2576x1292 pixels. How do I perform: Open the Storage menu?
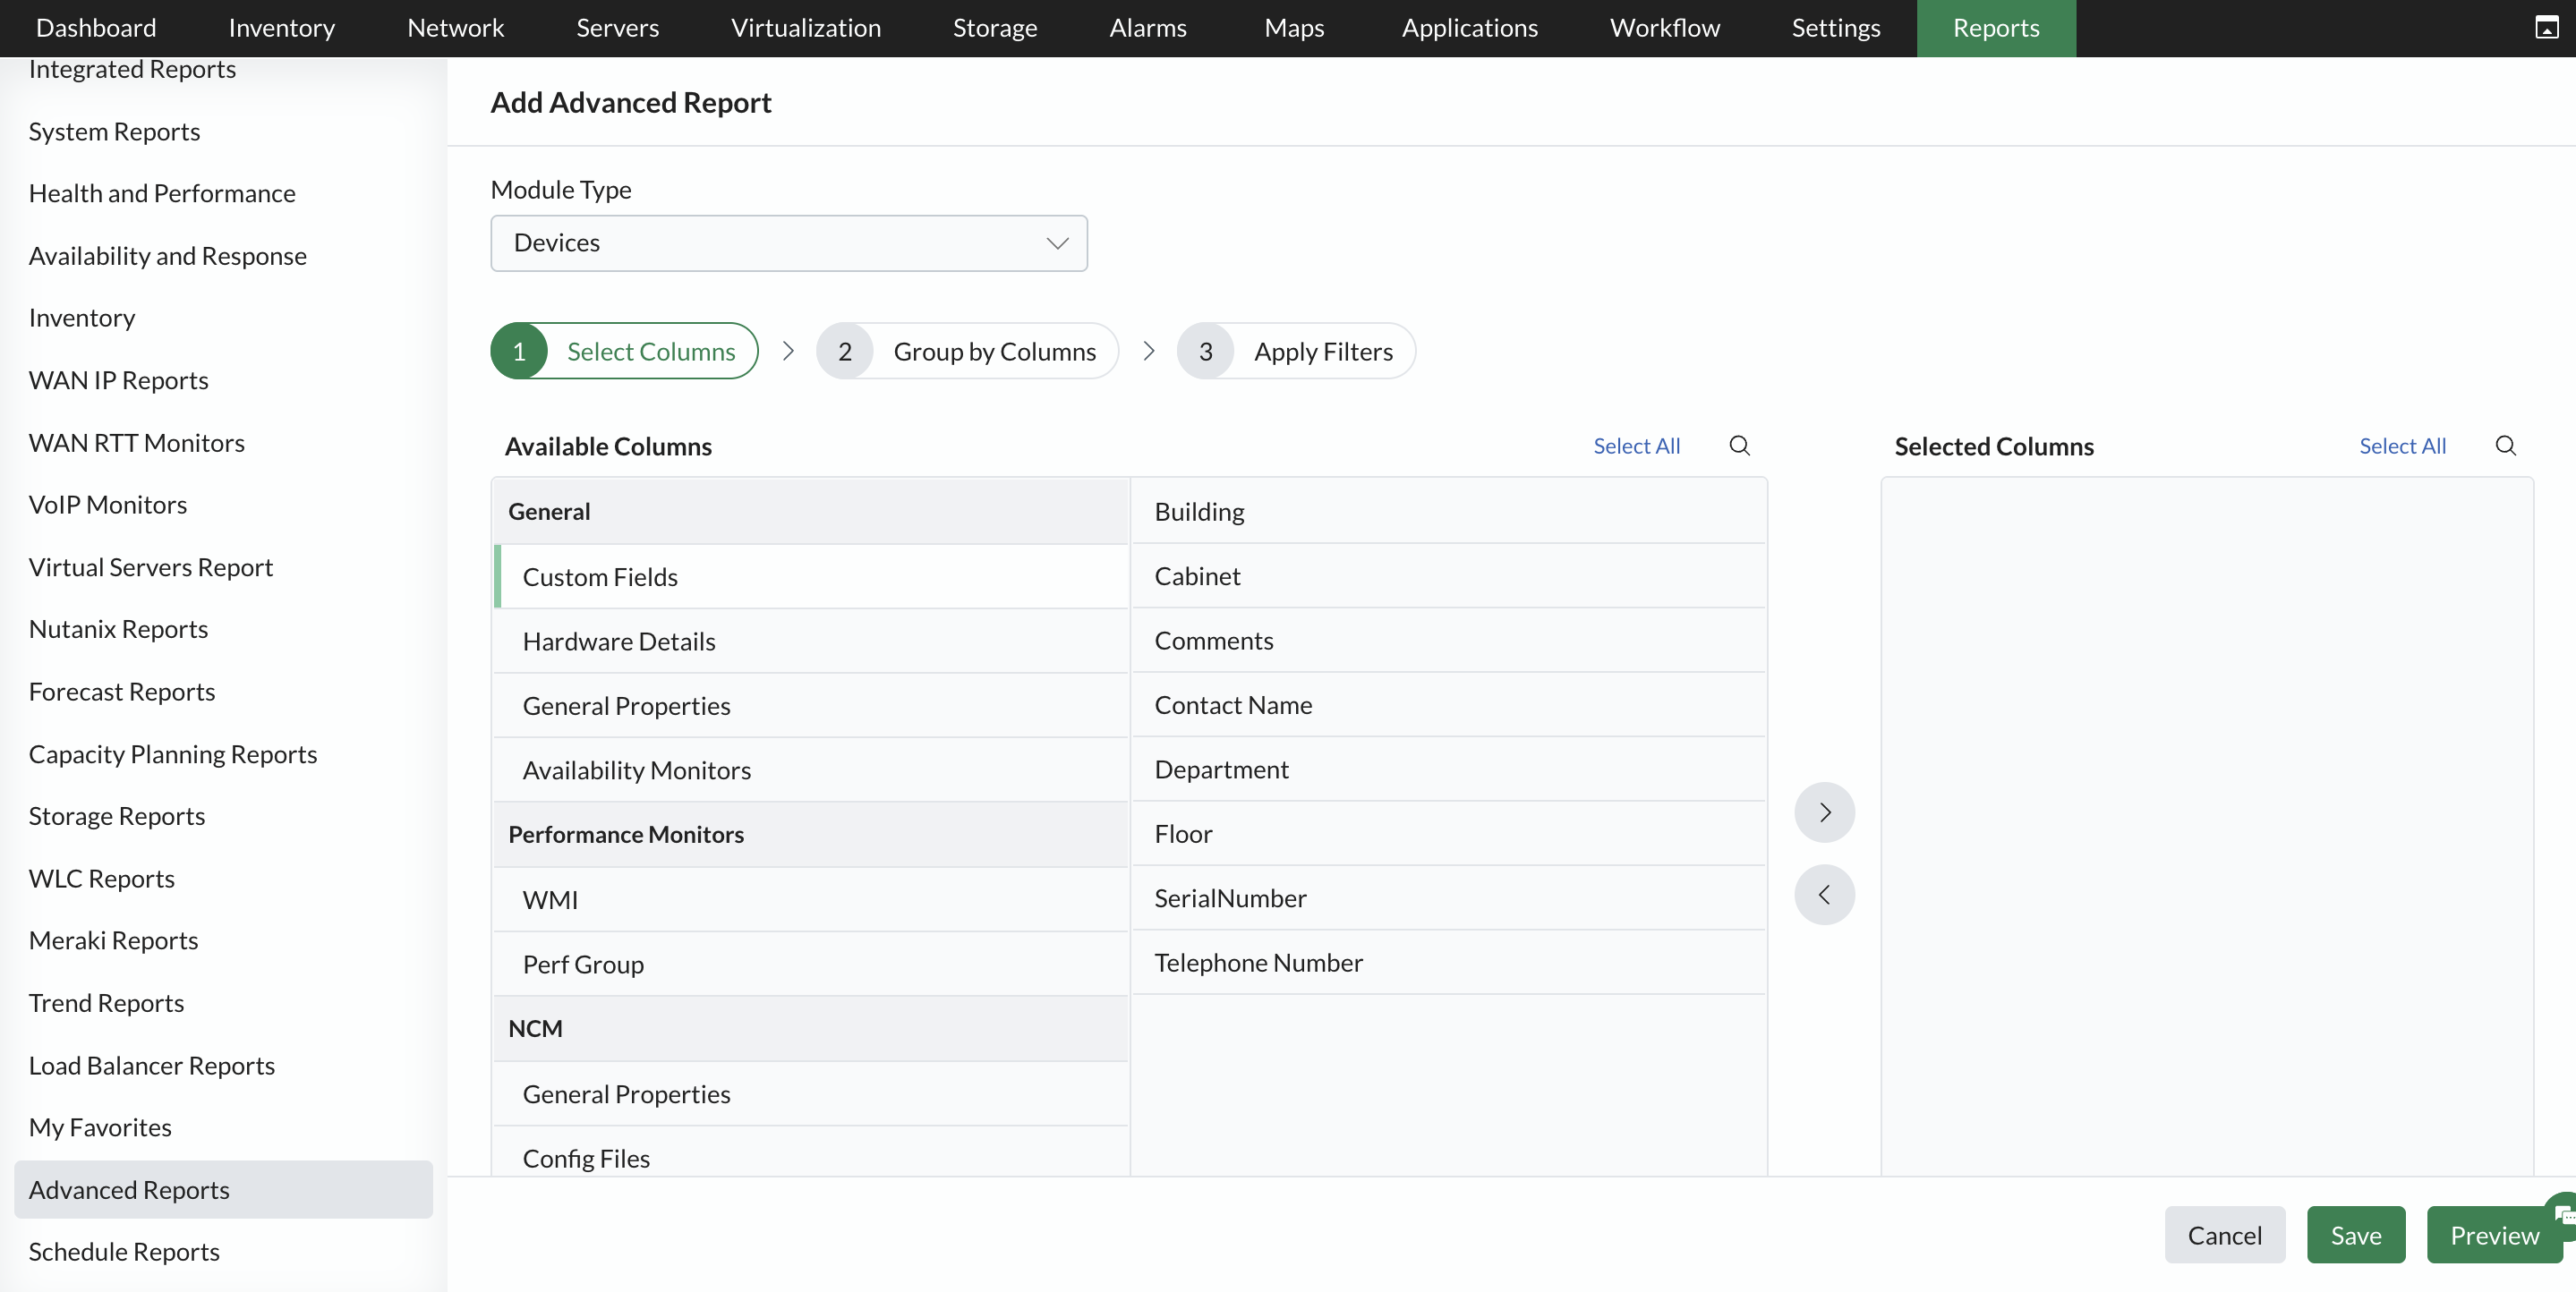995,28
